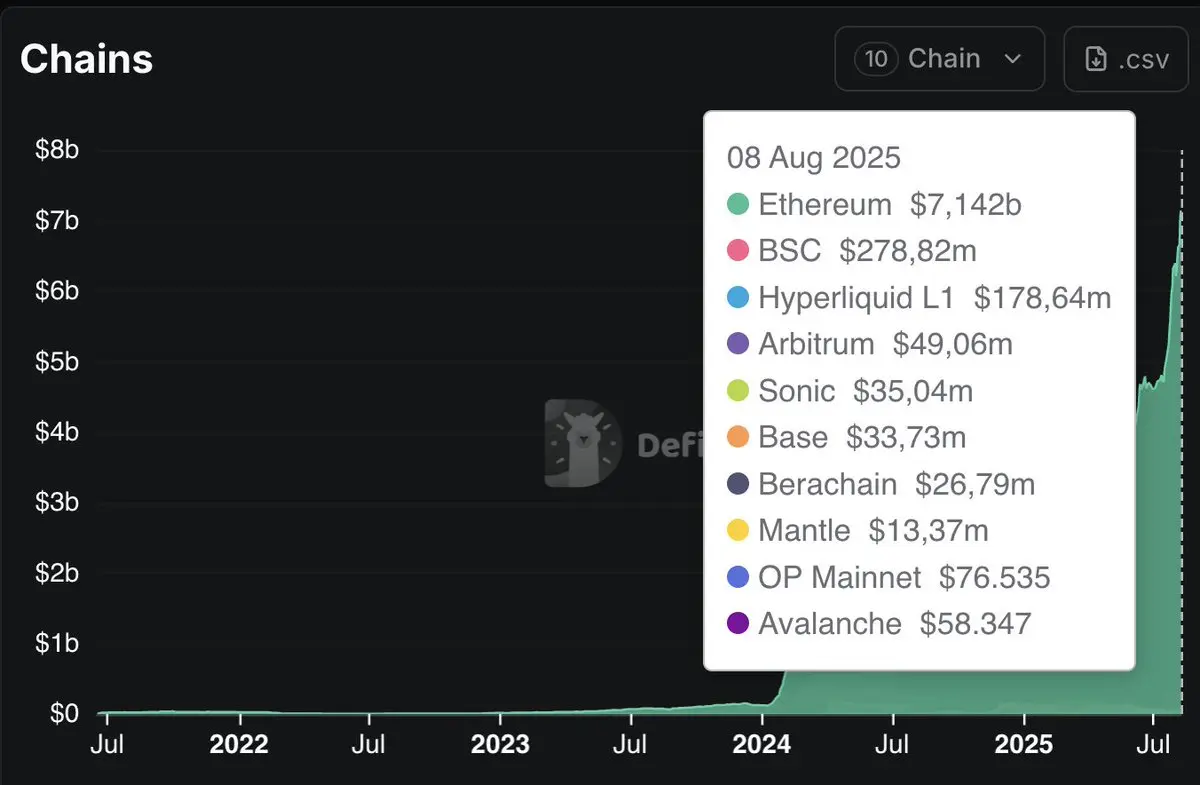Click the OP Mainnet value '$76.535'

[x=995, y=577]
